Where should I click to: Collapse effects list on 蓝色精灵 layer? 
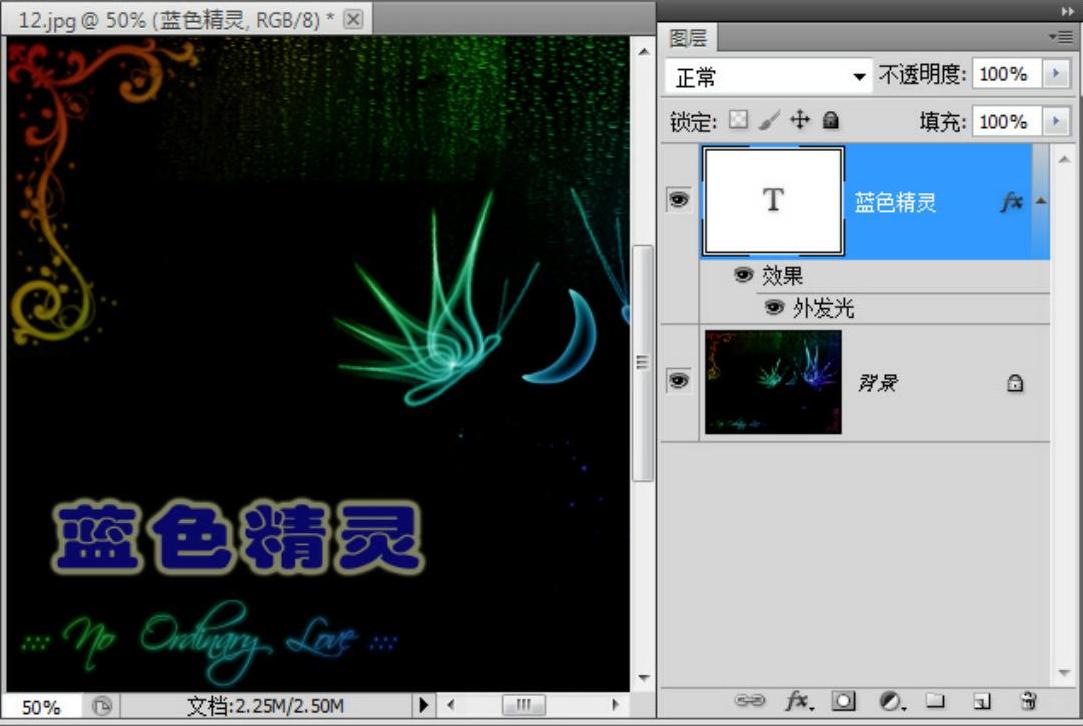(x=1041, y=201)
